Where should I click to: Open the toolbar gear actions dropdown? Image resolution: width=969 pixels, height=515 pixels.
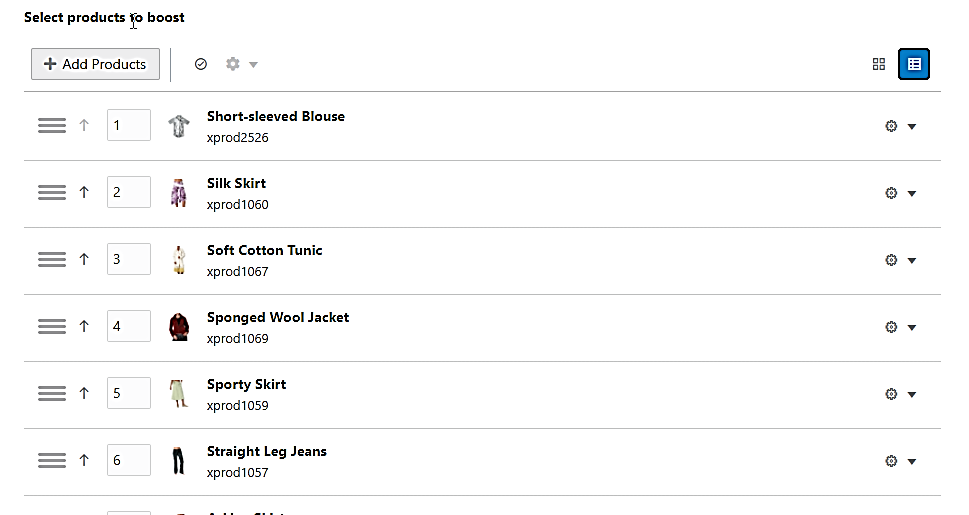241,64
